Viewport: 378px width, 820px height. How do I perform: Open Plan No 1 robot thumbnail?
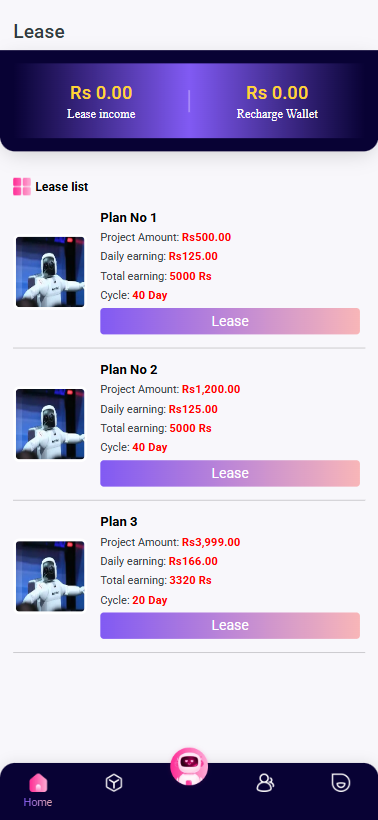50,272
